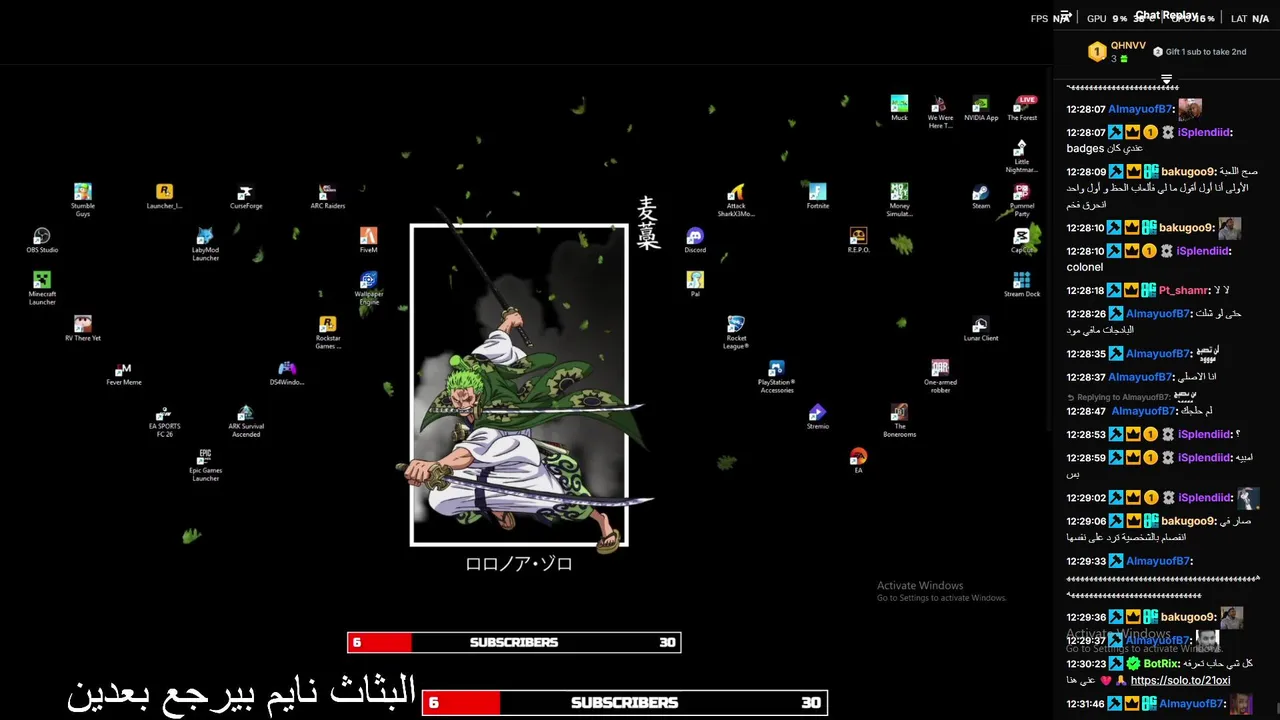
Task: Launch the Discord desktop icon
Action: 695,241
